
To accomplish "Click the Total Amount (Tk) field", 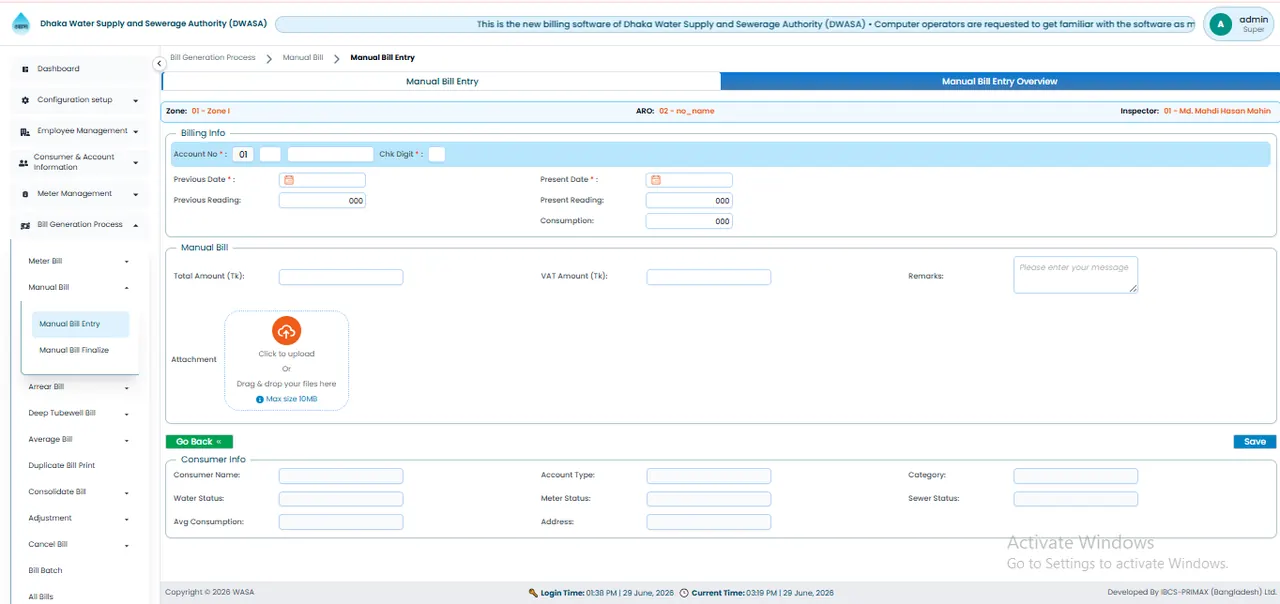I will click(341, 277).
